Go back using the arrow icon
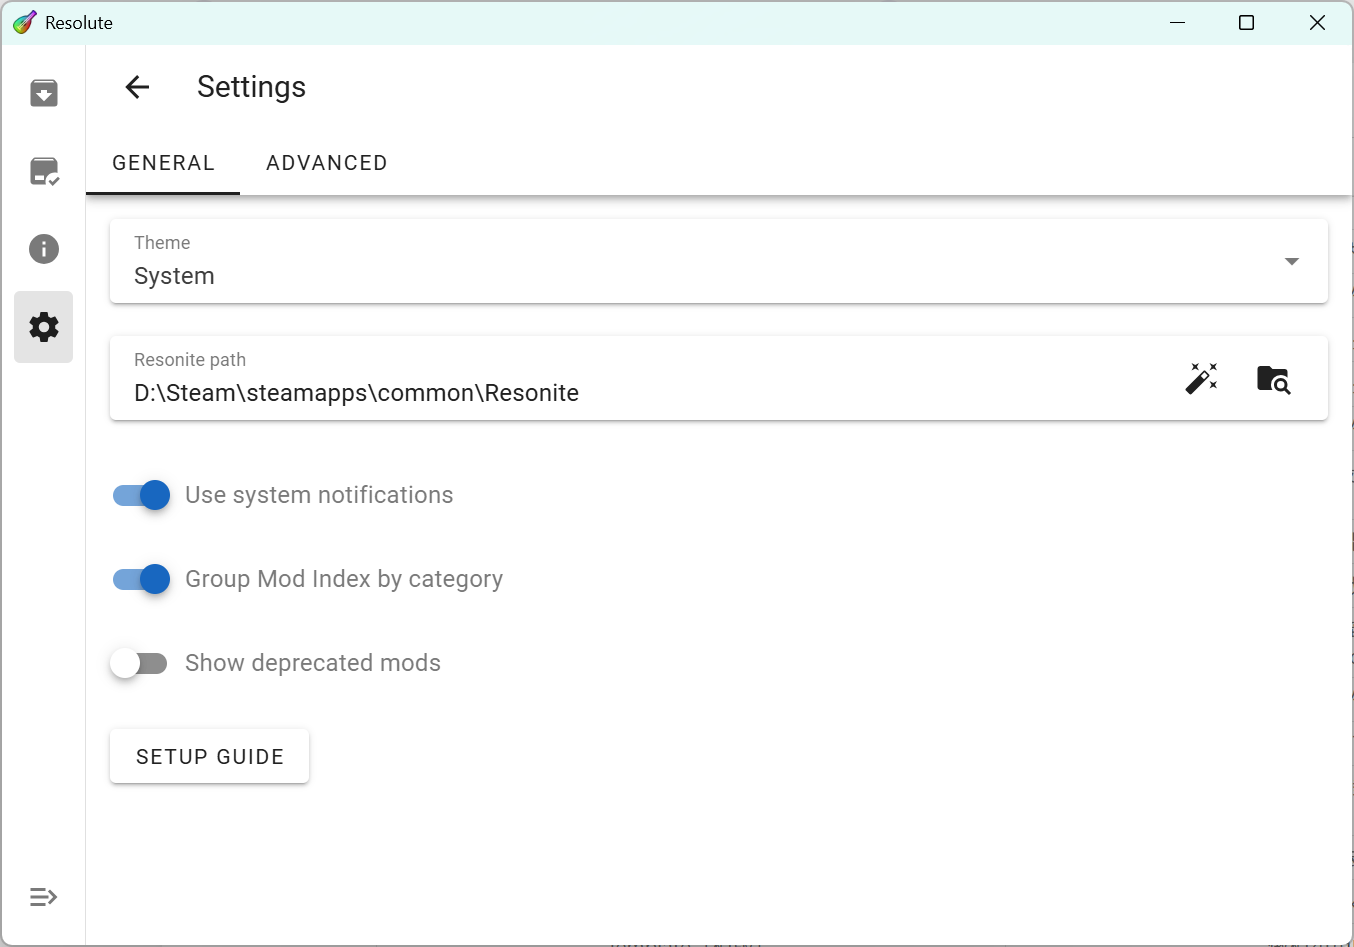 [137, 87]
